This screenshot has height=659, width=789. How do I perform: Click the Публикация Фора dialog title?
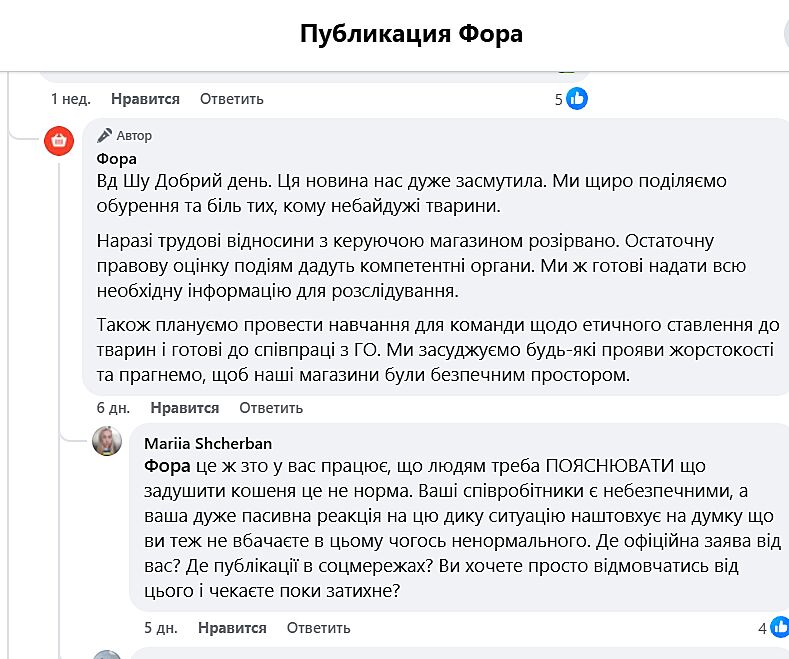click(x=411, y=34)
